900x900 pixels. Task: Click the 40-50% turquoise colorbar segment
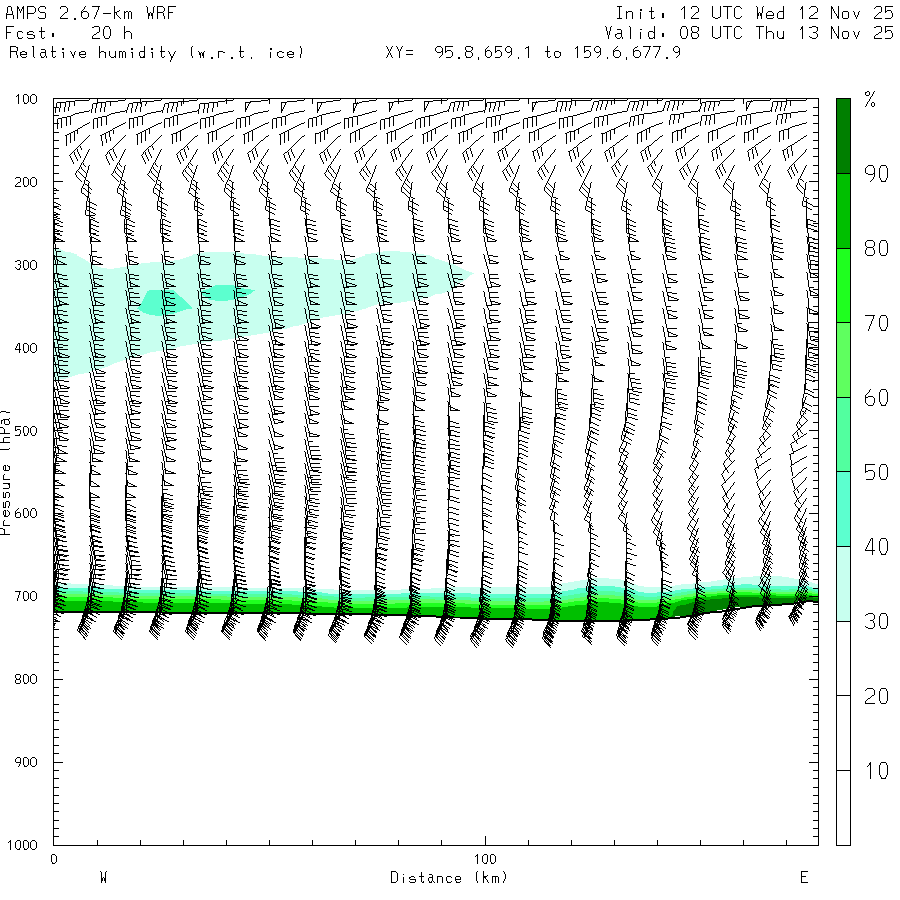pos(843,509)
